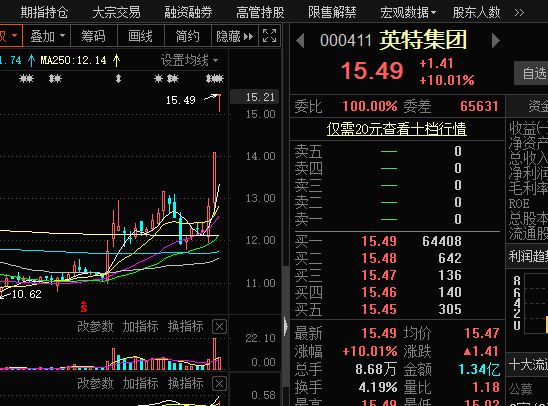The image size is (548, 406).
Task: Click 换指标 in the volume indicator panel
Action: click(x=186, y=326)
